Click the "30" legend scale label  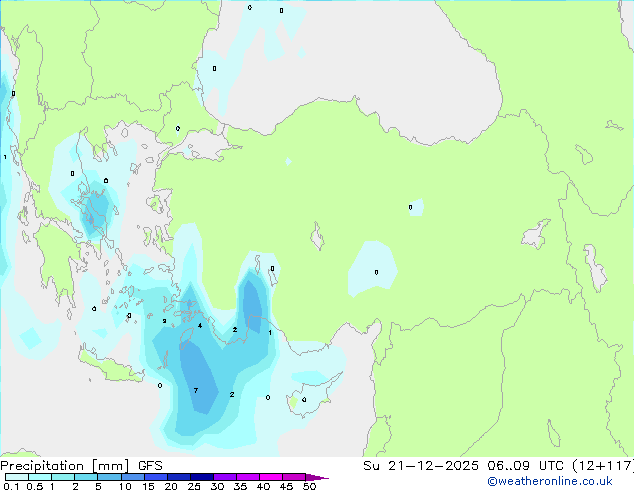[x=217, y=486]
